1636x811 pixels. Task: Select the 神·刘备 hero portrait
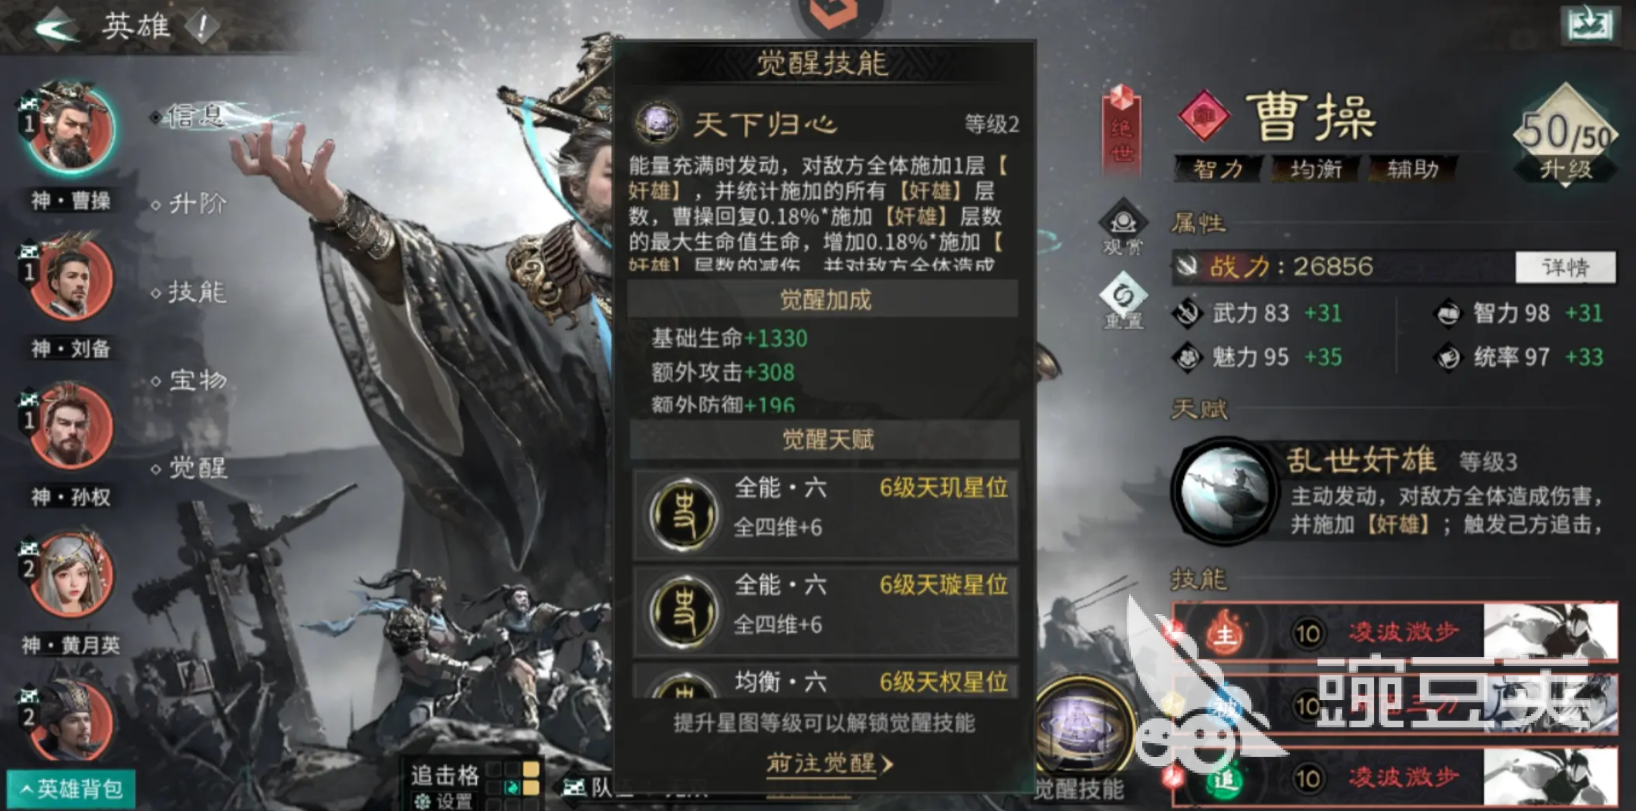click(x=70, y=278)
